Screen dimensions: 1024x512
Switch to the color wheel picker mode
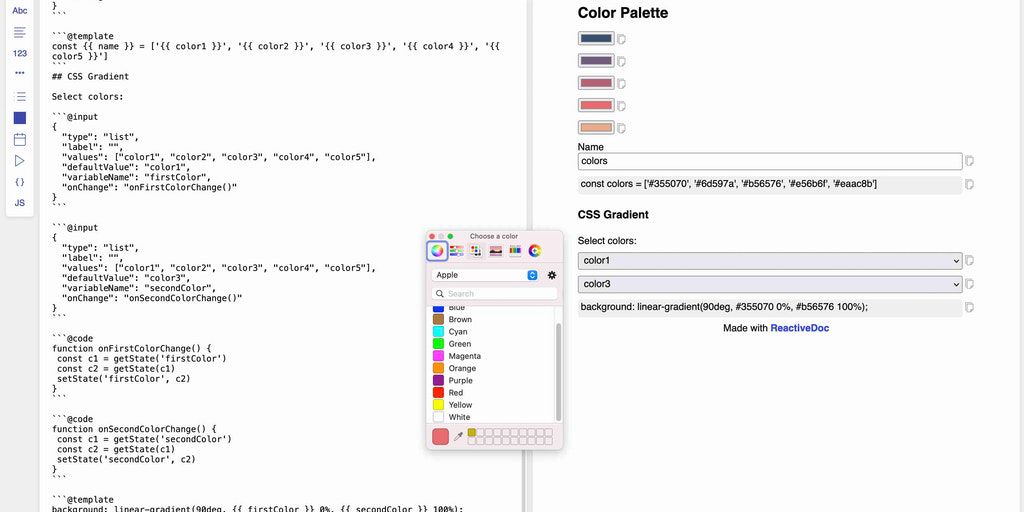(438, 251)
